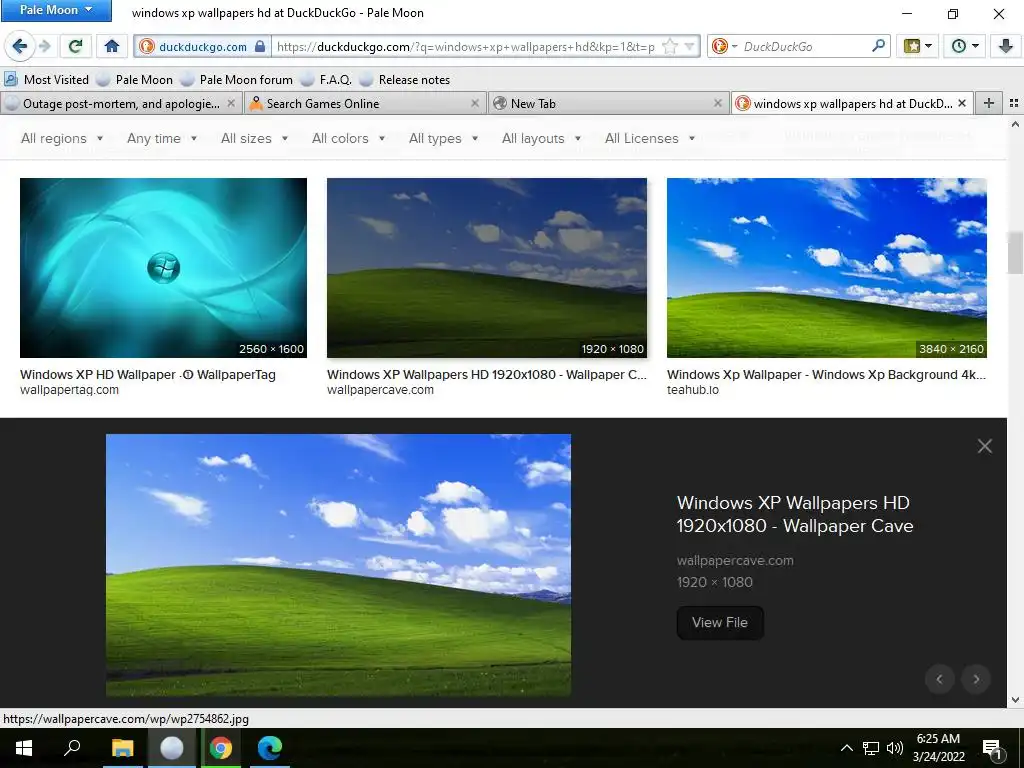1024x768 pixels.
Task: Launch Microsoft Edge from taskbar
Action: (270, 748)
